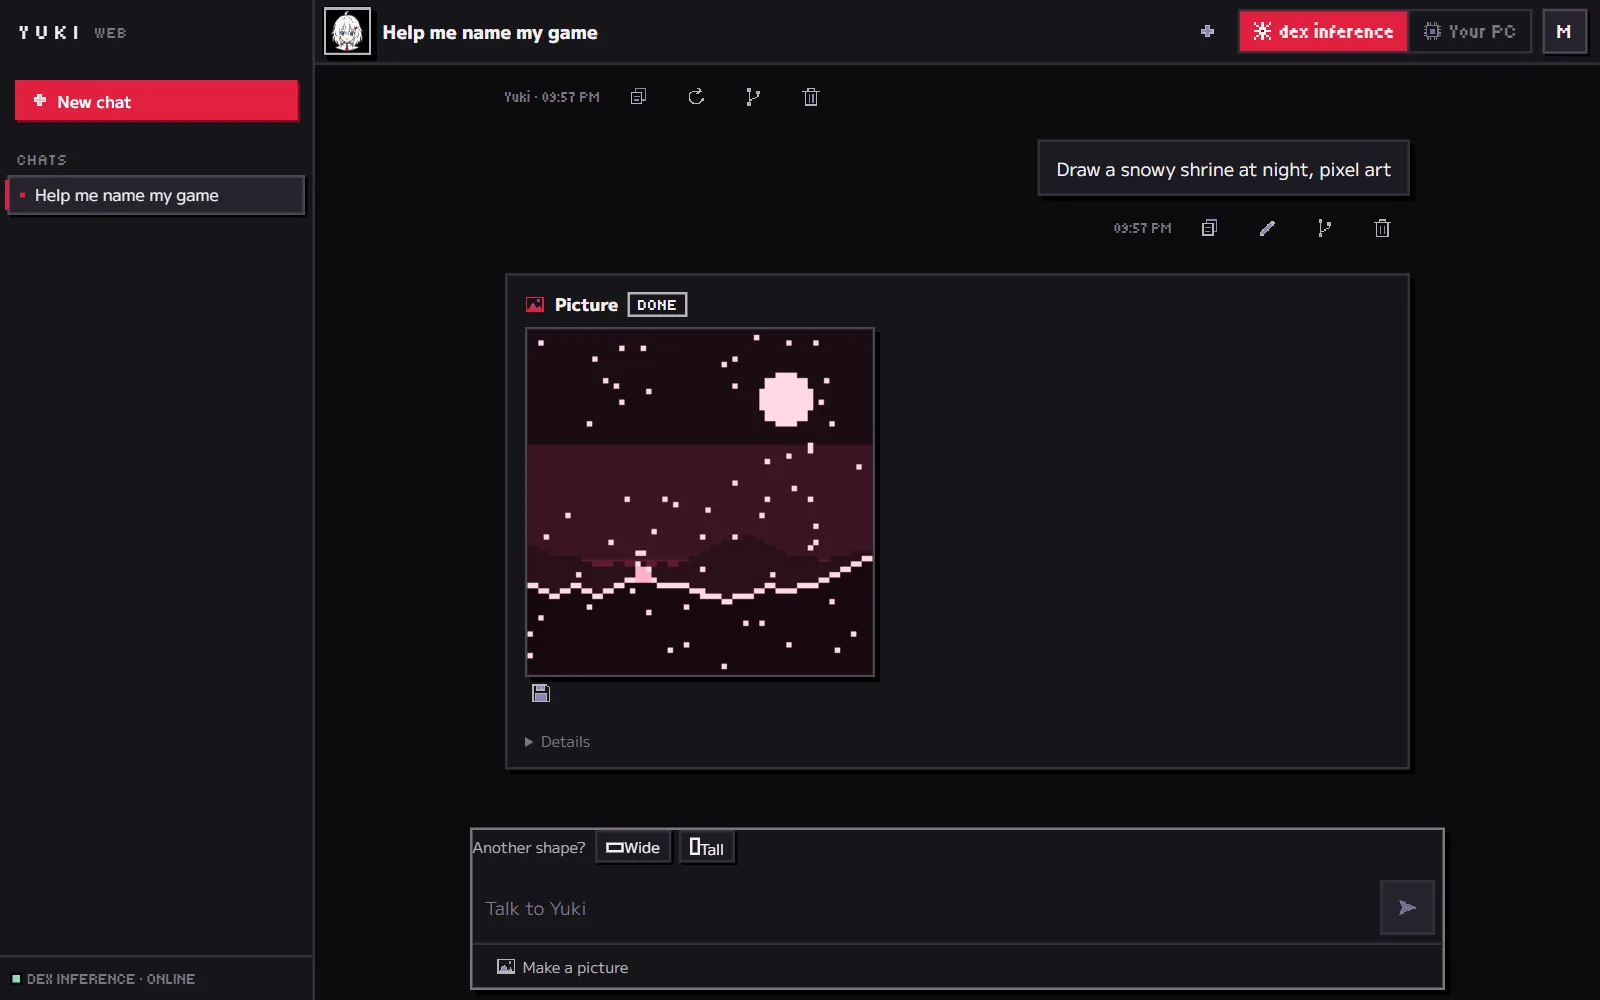This screenshot has height=1000, width=1600.
Task: Delete the 'Draw a snowy shrine' message
Action: [x=1382, y=228]
